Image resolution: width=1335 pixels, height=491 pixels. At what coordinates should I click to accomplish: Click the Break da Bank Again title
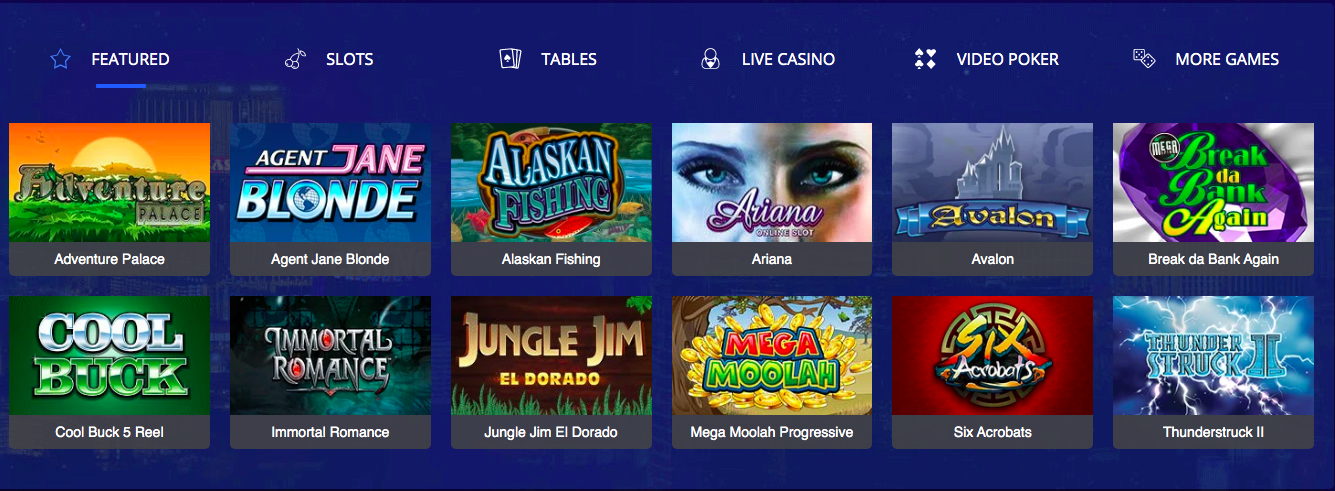coord(1213,259)
